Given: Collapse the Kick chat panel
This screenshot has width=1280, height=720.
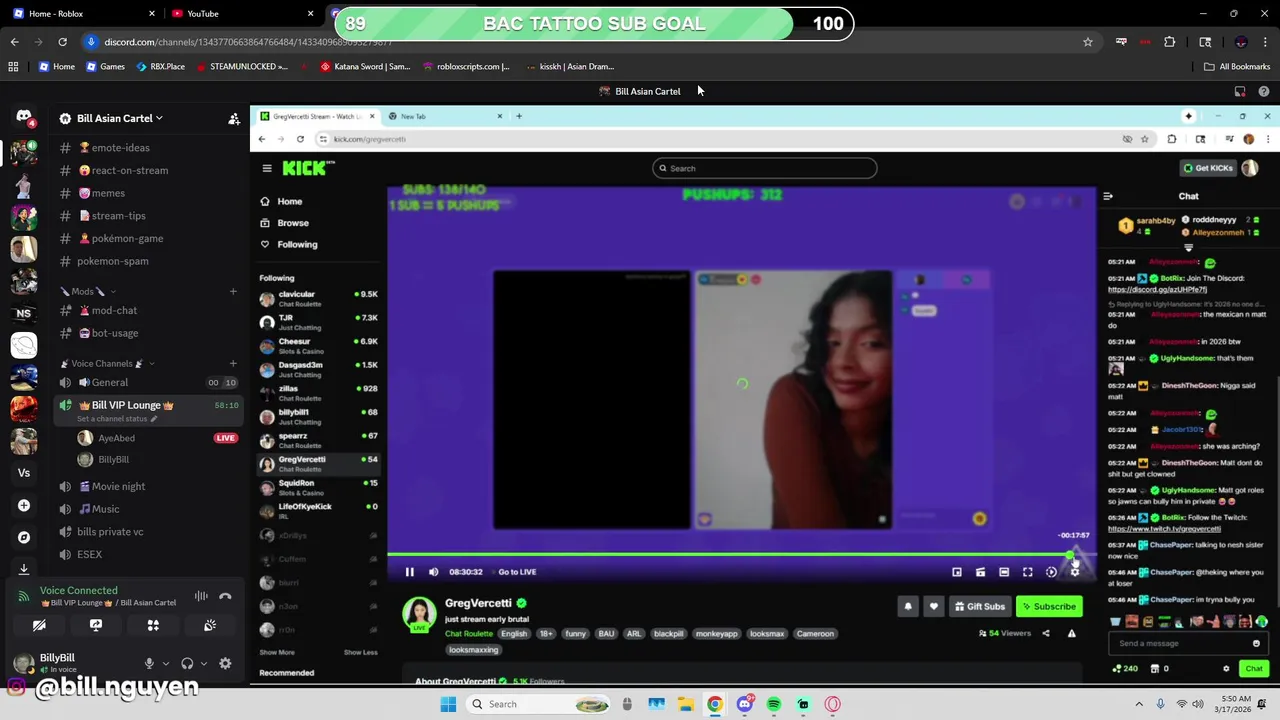Looking at the screenshot, I should point(1108,196).
